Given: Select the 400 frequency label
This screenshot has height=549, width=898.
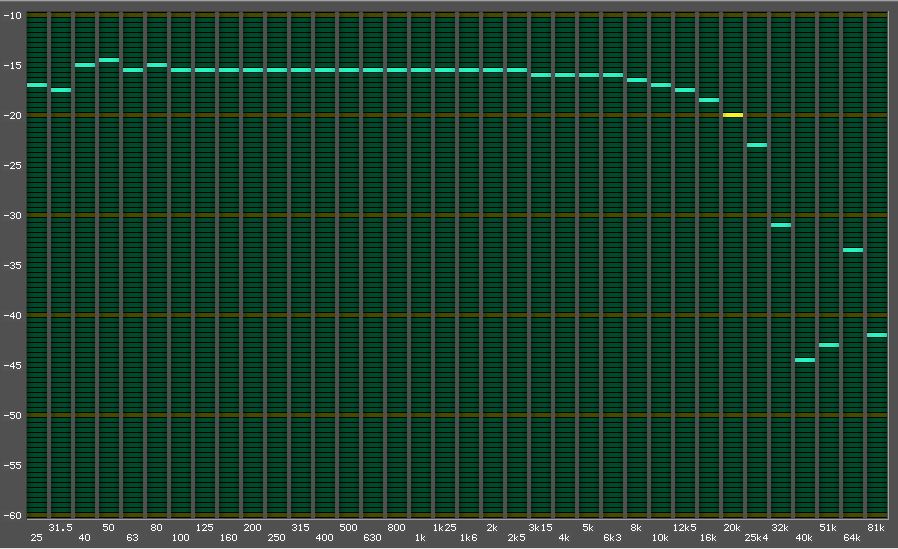Looking at the screenshot, I should pos(325,538).
